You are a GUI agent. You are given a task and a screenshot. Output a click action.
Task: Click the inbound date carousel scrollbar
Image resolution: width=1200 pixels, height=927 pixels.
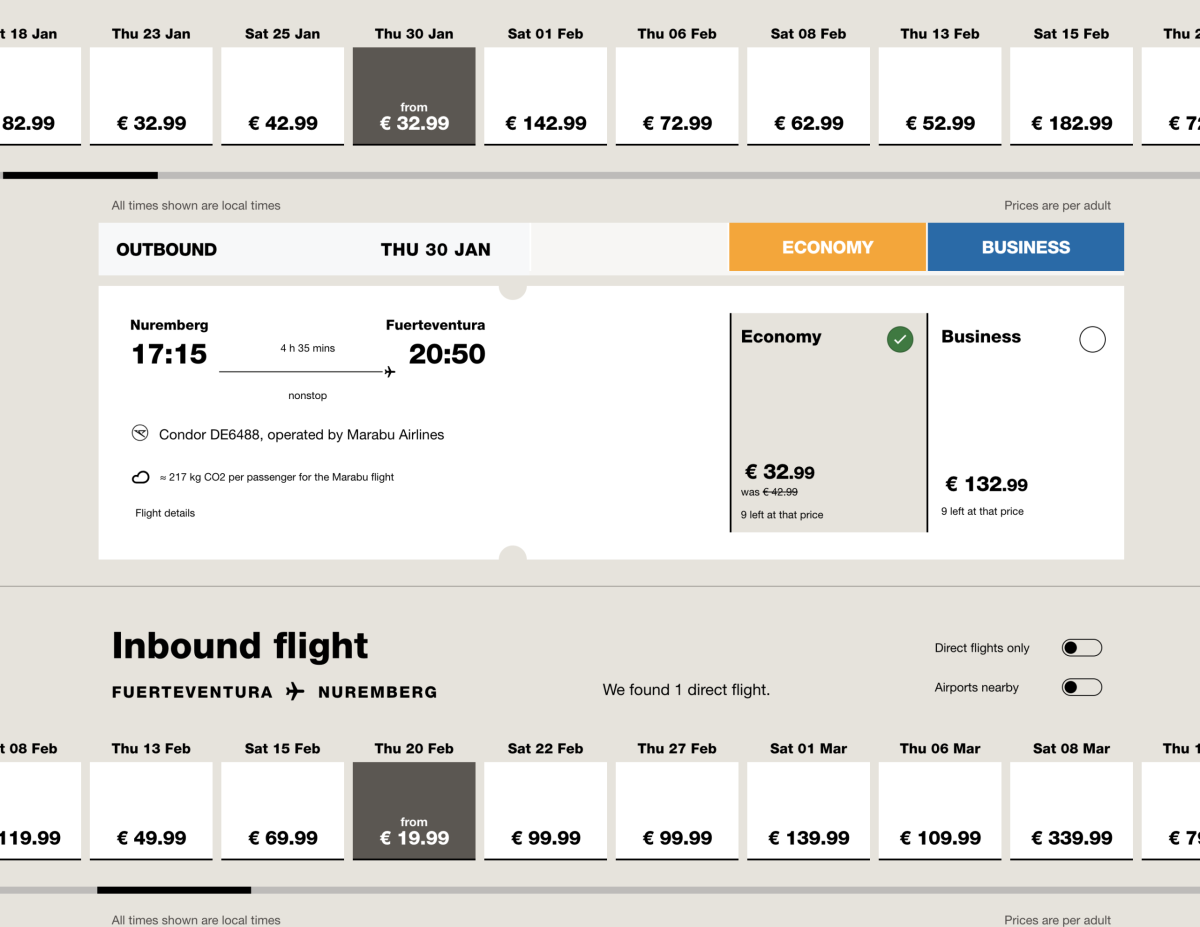600,890
